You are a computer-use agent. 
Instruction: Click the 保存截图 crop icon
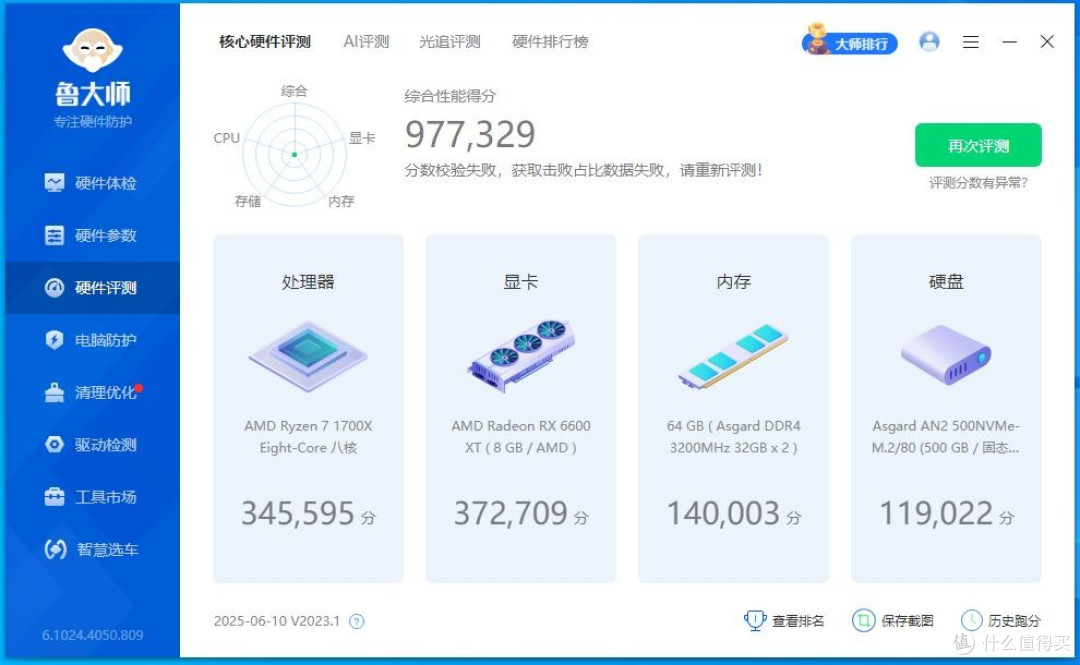(x=864, y=621)
